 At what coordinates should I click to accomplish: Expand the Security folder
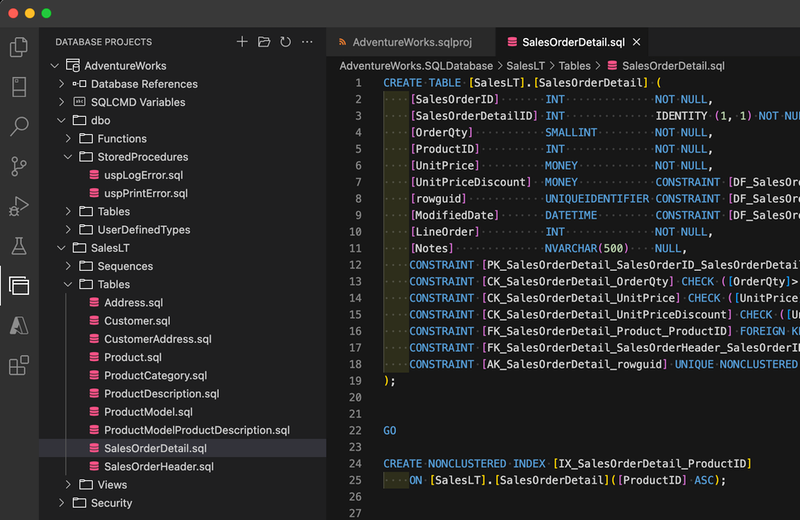click(62, 503)
